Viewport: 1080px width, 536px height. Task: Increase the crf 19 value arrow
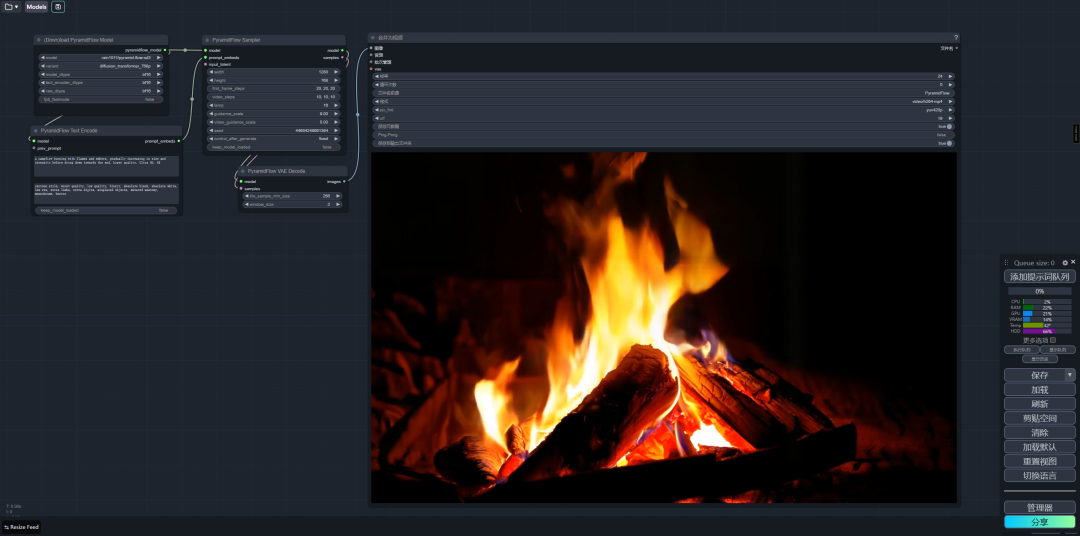[x=951, y=118]
